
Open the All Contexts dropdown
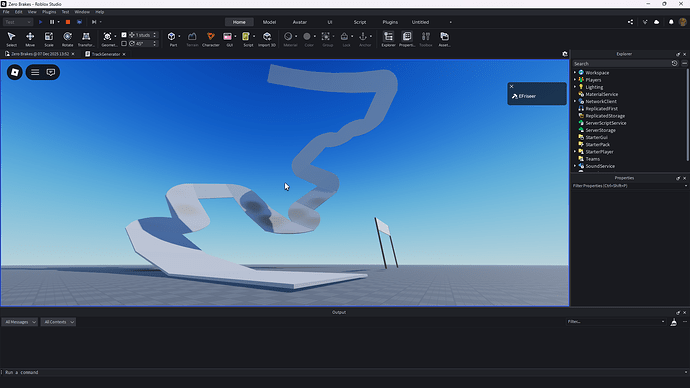coord(58,322)
